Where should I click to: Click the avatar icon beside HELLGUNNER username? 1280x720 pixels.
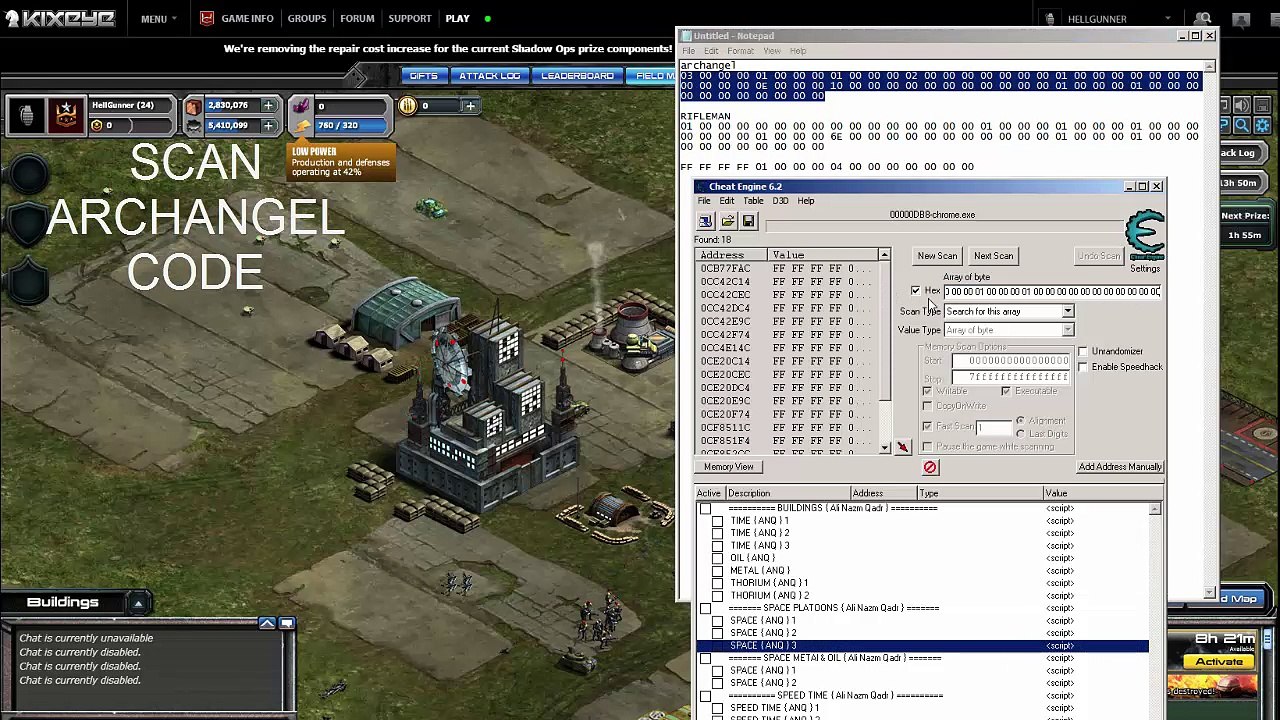point(1050,19)
